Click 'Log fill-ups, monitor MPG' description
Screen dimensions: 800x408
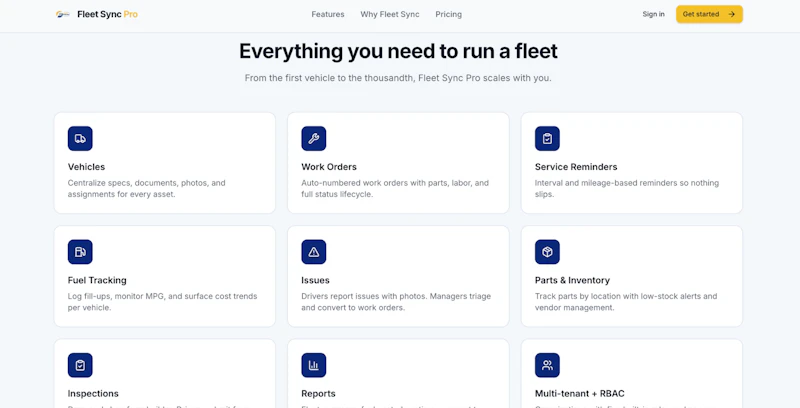click(162, 301)
